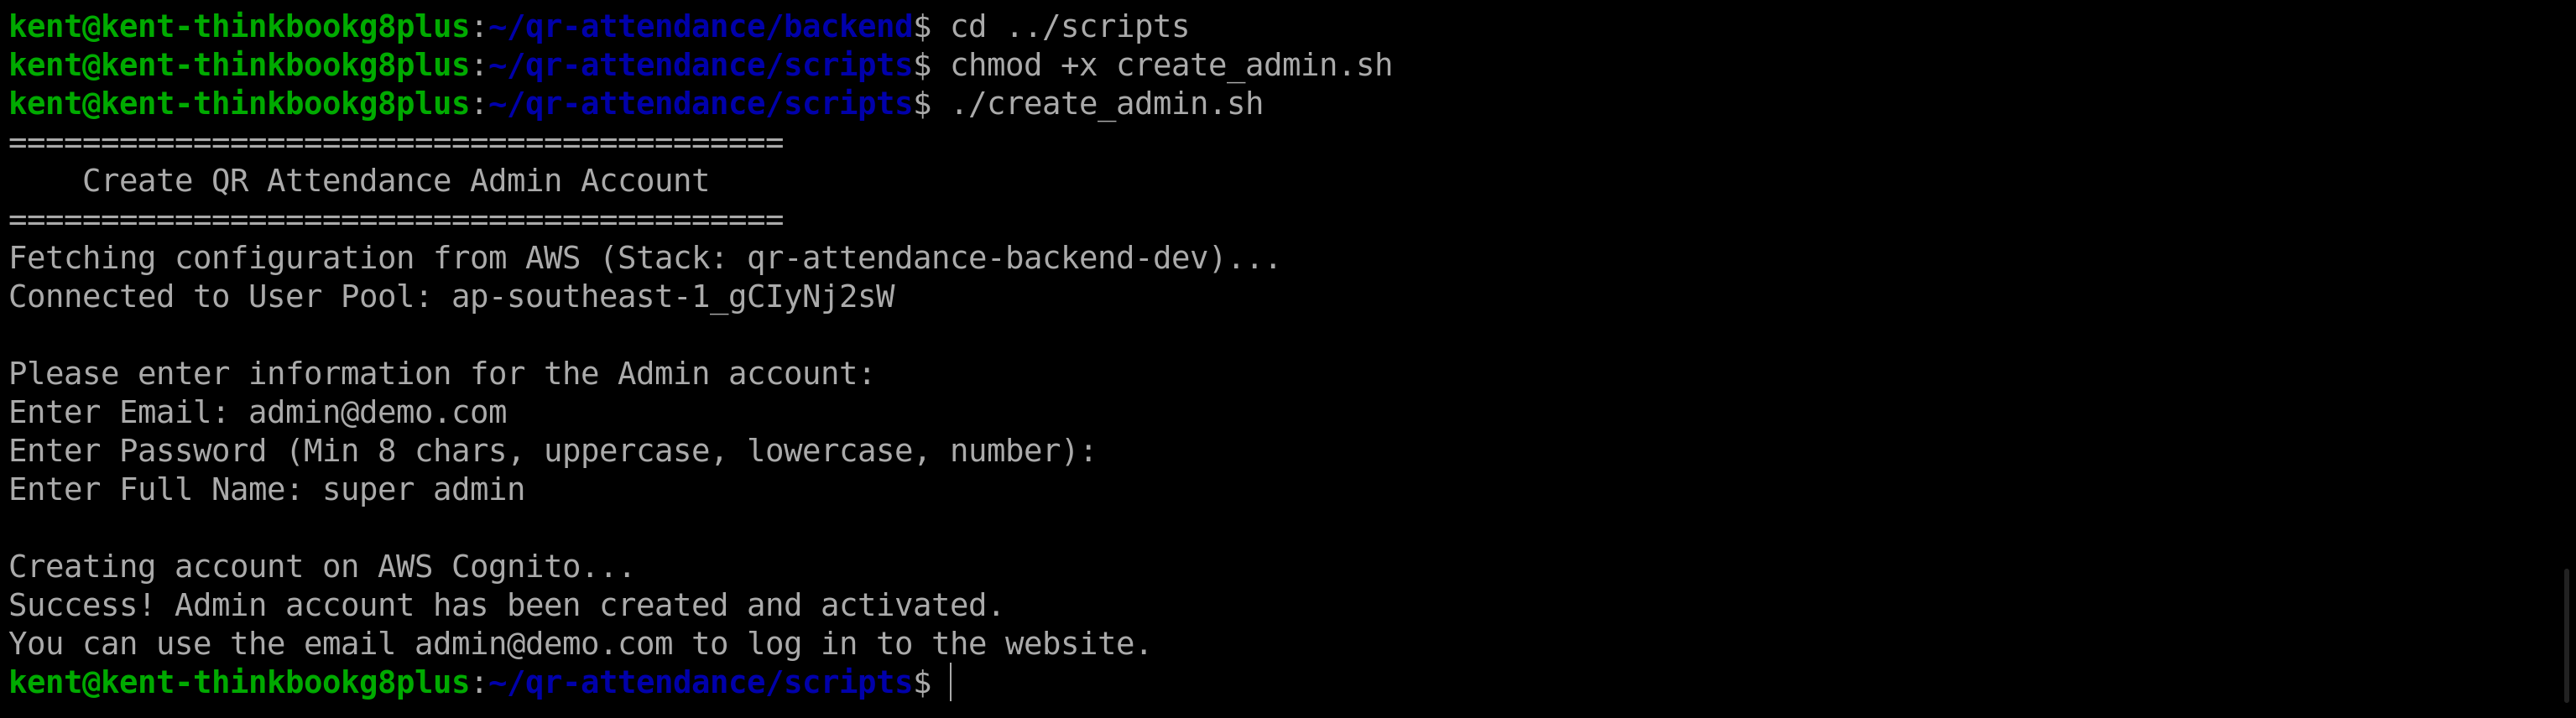This screenshot has height=718, width=2576.
Task: Click the 'Creating account on AWS Cognito...' line
Action: (322, 567)
